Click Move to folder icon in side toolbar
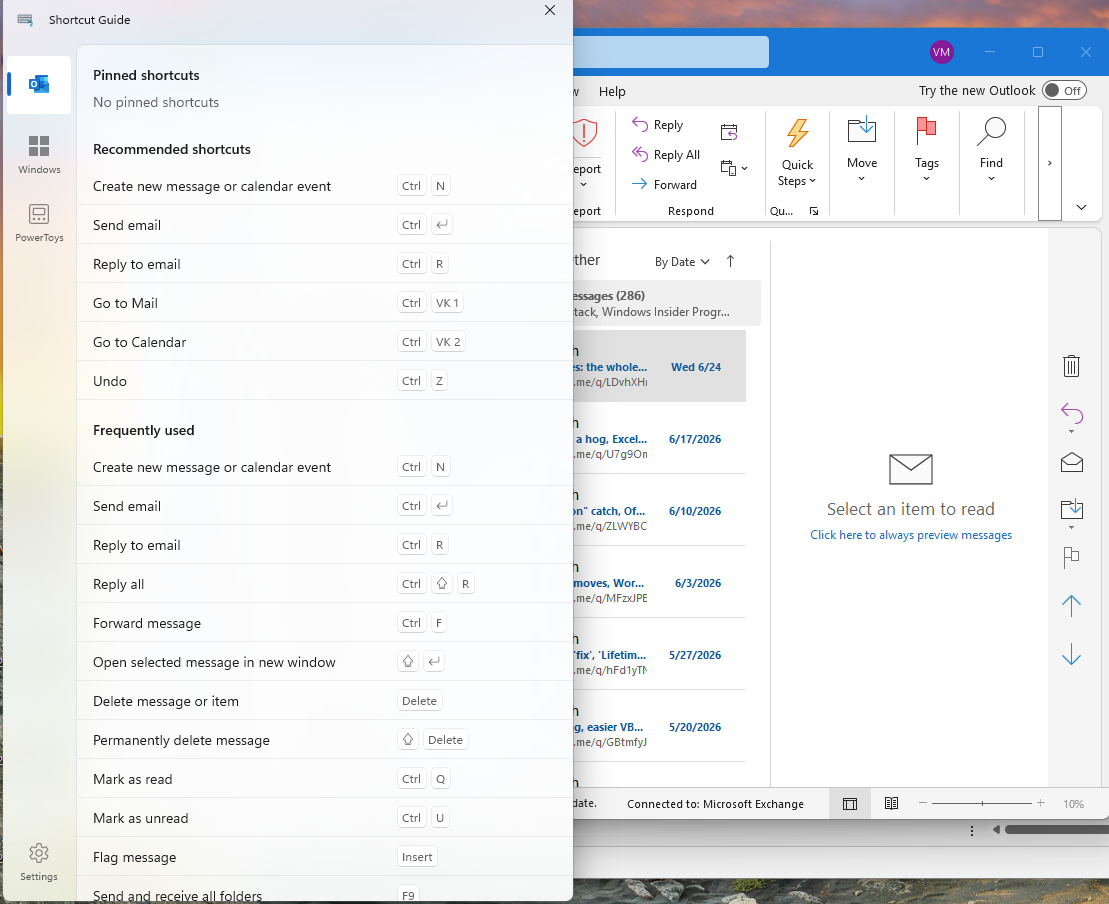Screen dimensions: 1109x904 pos(1072,509)
